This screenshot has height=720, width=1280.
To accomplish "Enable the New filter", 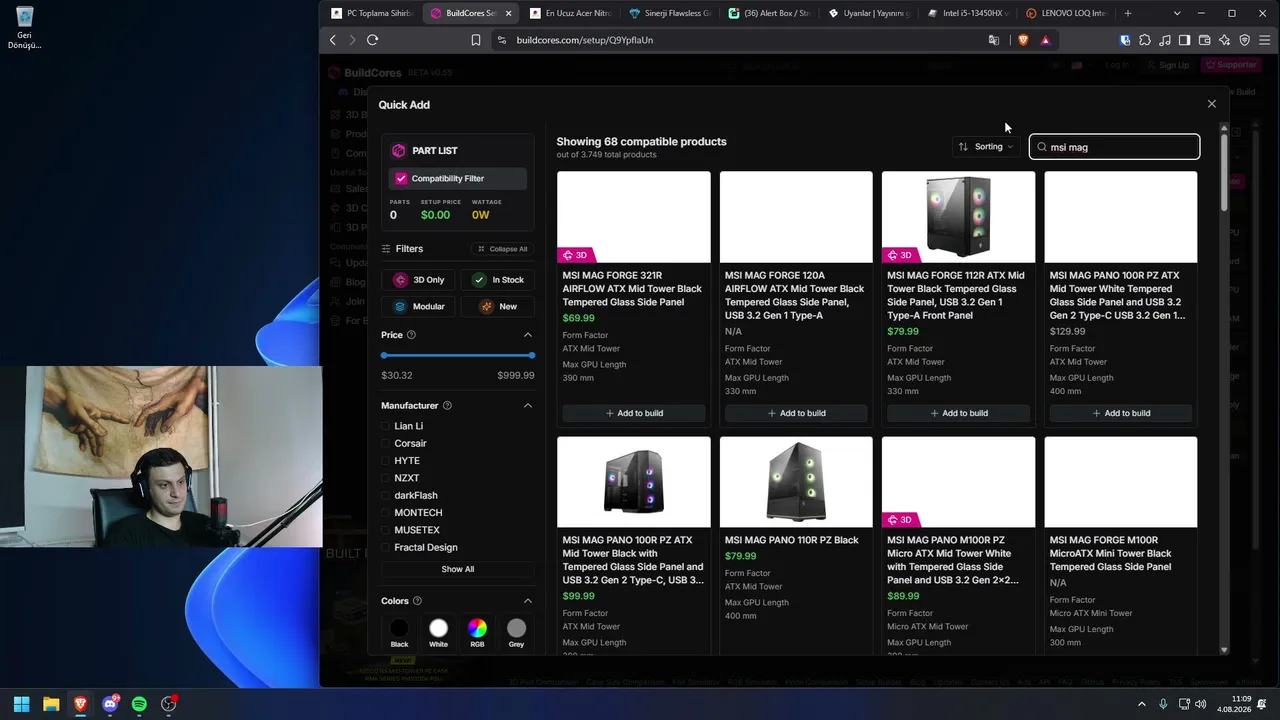I will click(499, 306).
